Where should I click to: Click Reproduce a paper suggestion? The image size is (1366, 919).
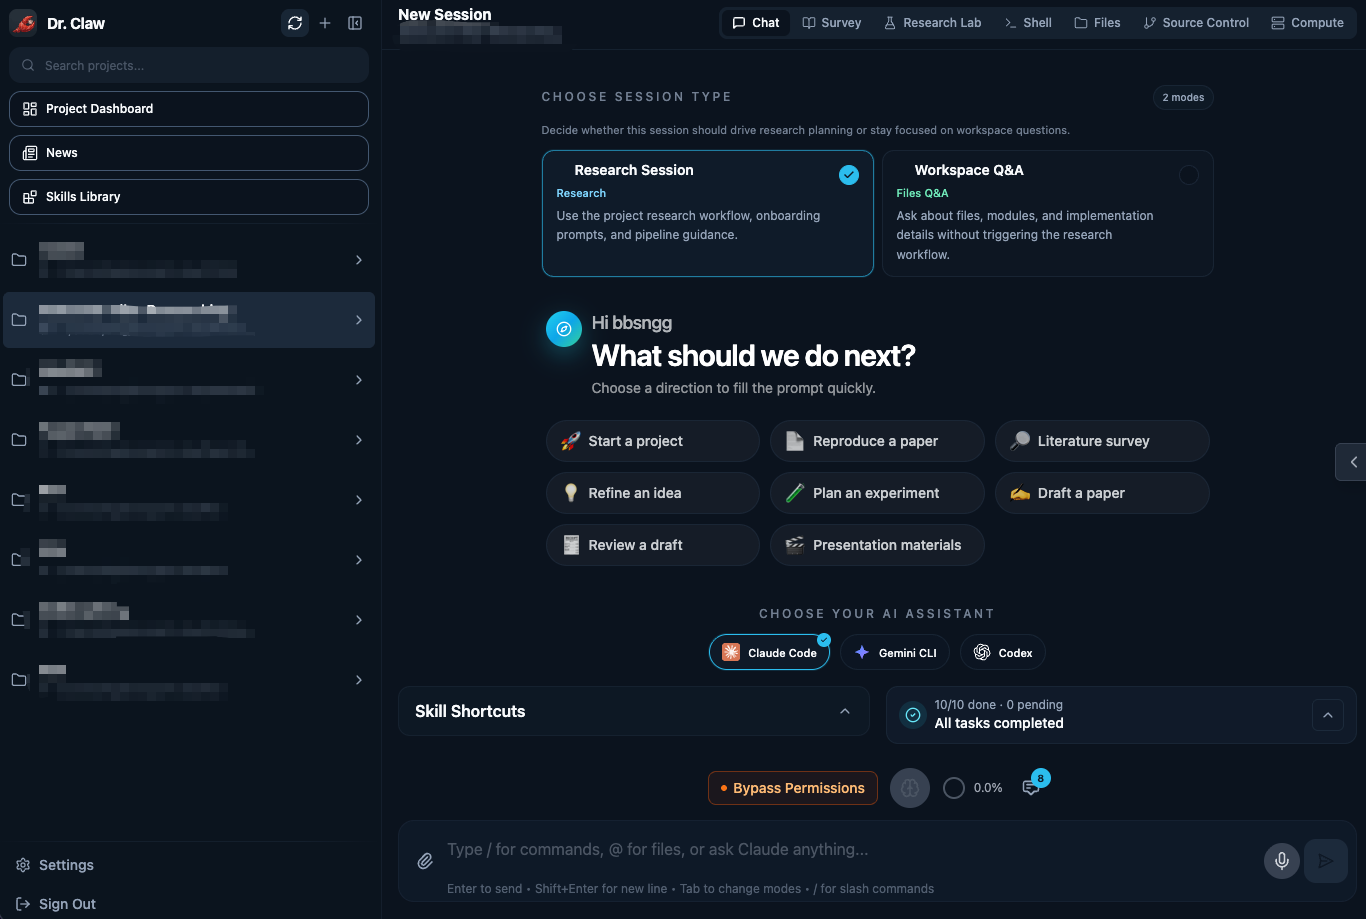point(877,441)
